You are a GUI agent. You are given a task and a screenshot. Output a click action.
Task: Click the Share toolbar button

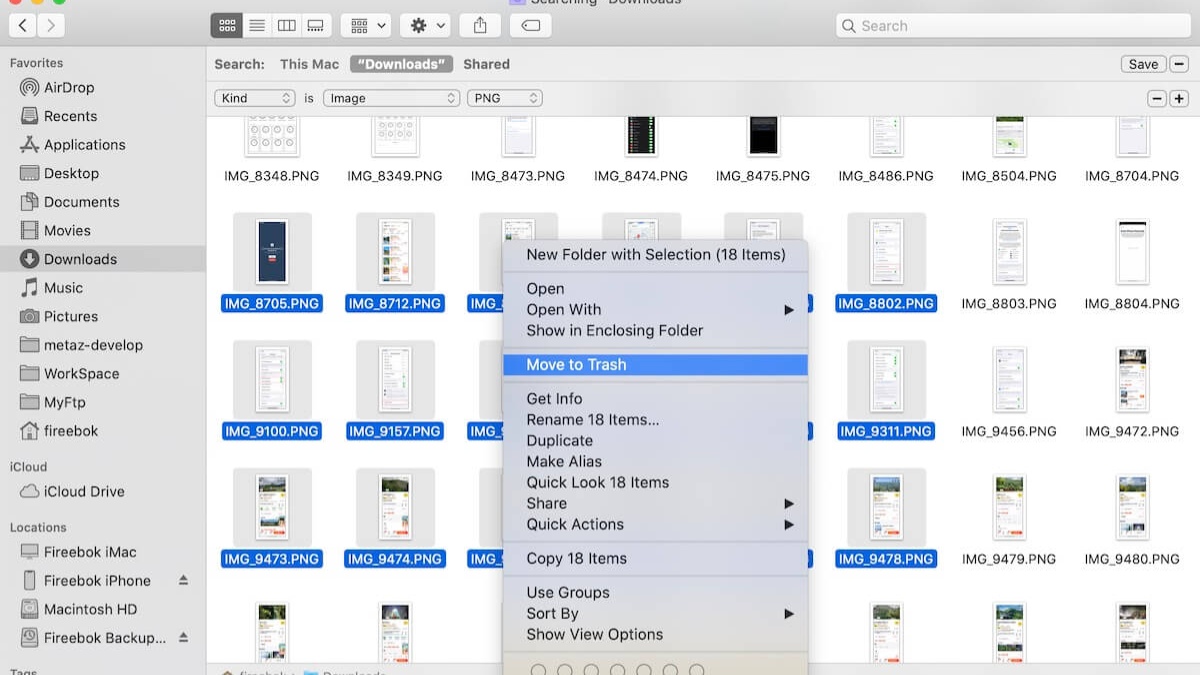[481, 25]
